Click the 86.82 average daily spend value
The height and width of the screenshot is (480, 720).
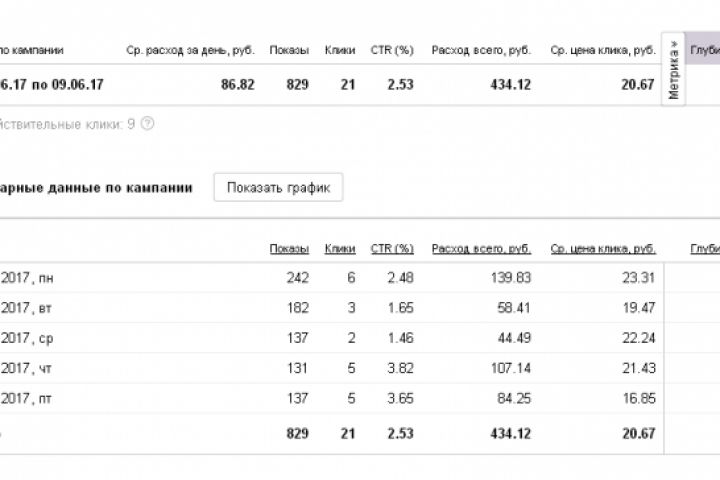pyautogui.click(x=237, y=84)
